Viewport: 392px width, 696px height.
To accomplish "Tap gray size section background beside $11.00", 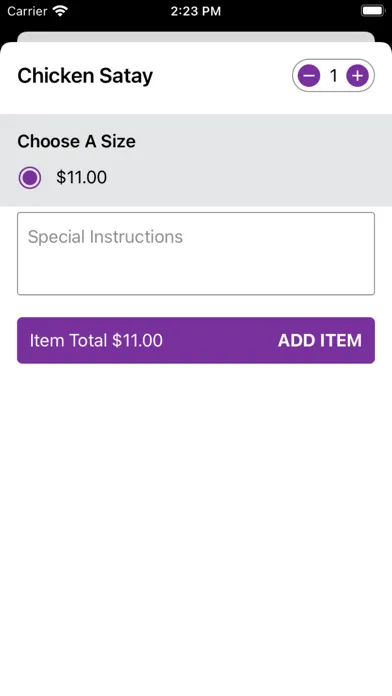I will coord(249,178).
